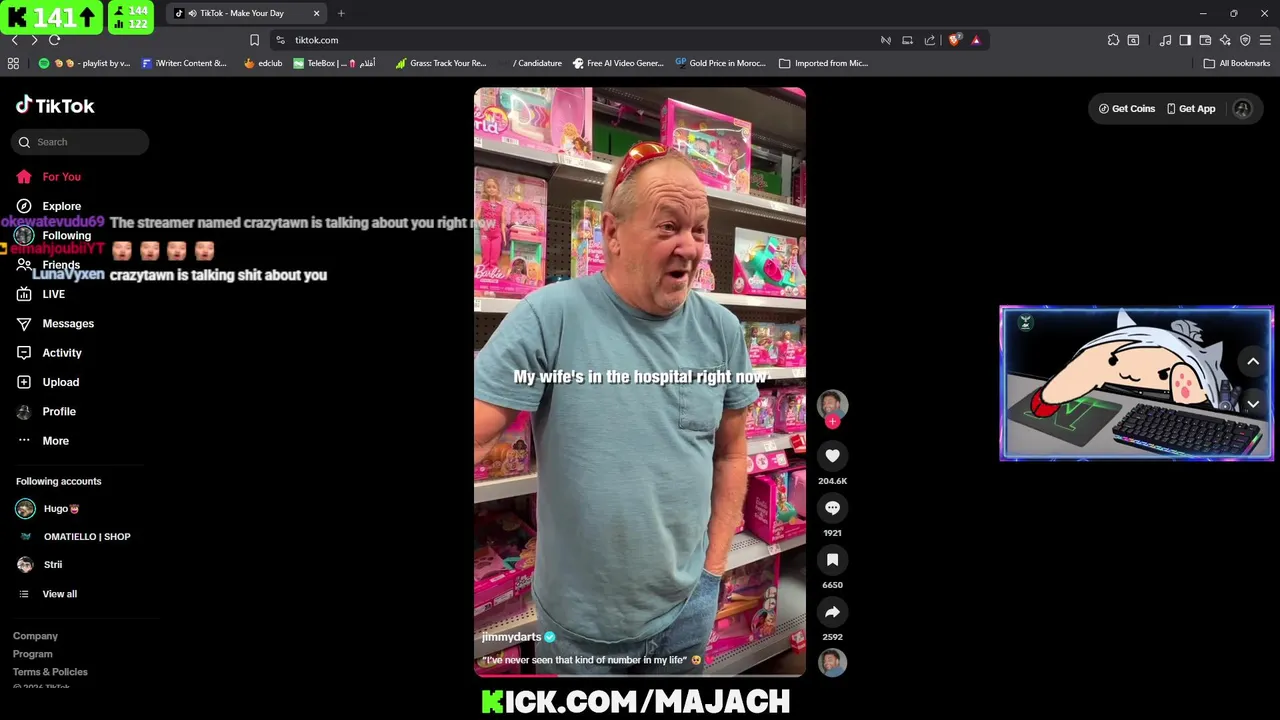
Task: Open the Strii following account
Action: tap(40, 565)
